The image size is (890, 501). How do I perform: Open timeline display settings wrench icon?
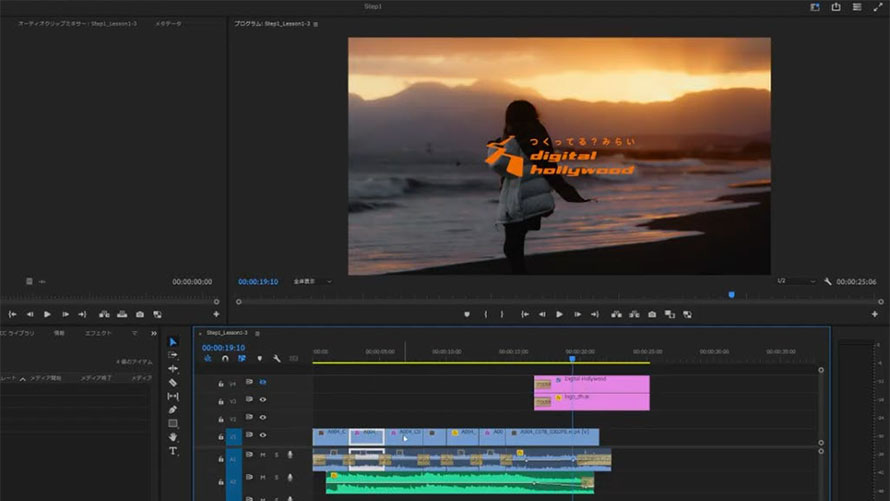pyautogui.click(x=276, y=358)
